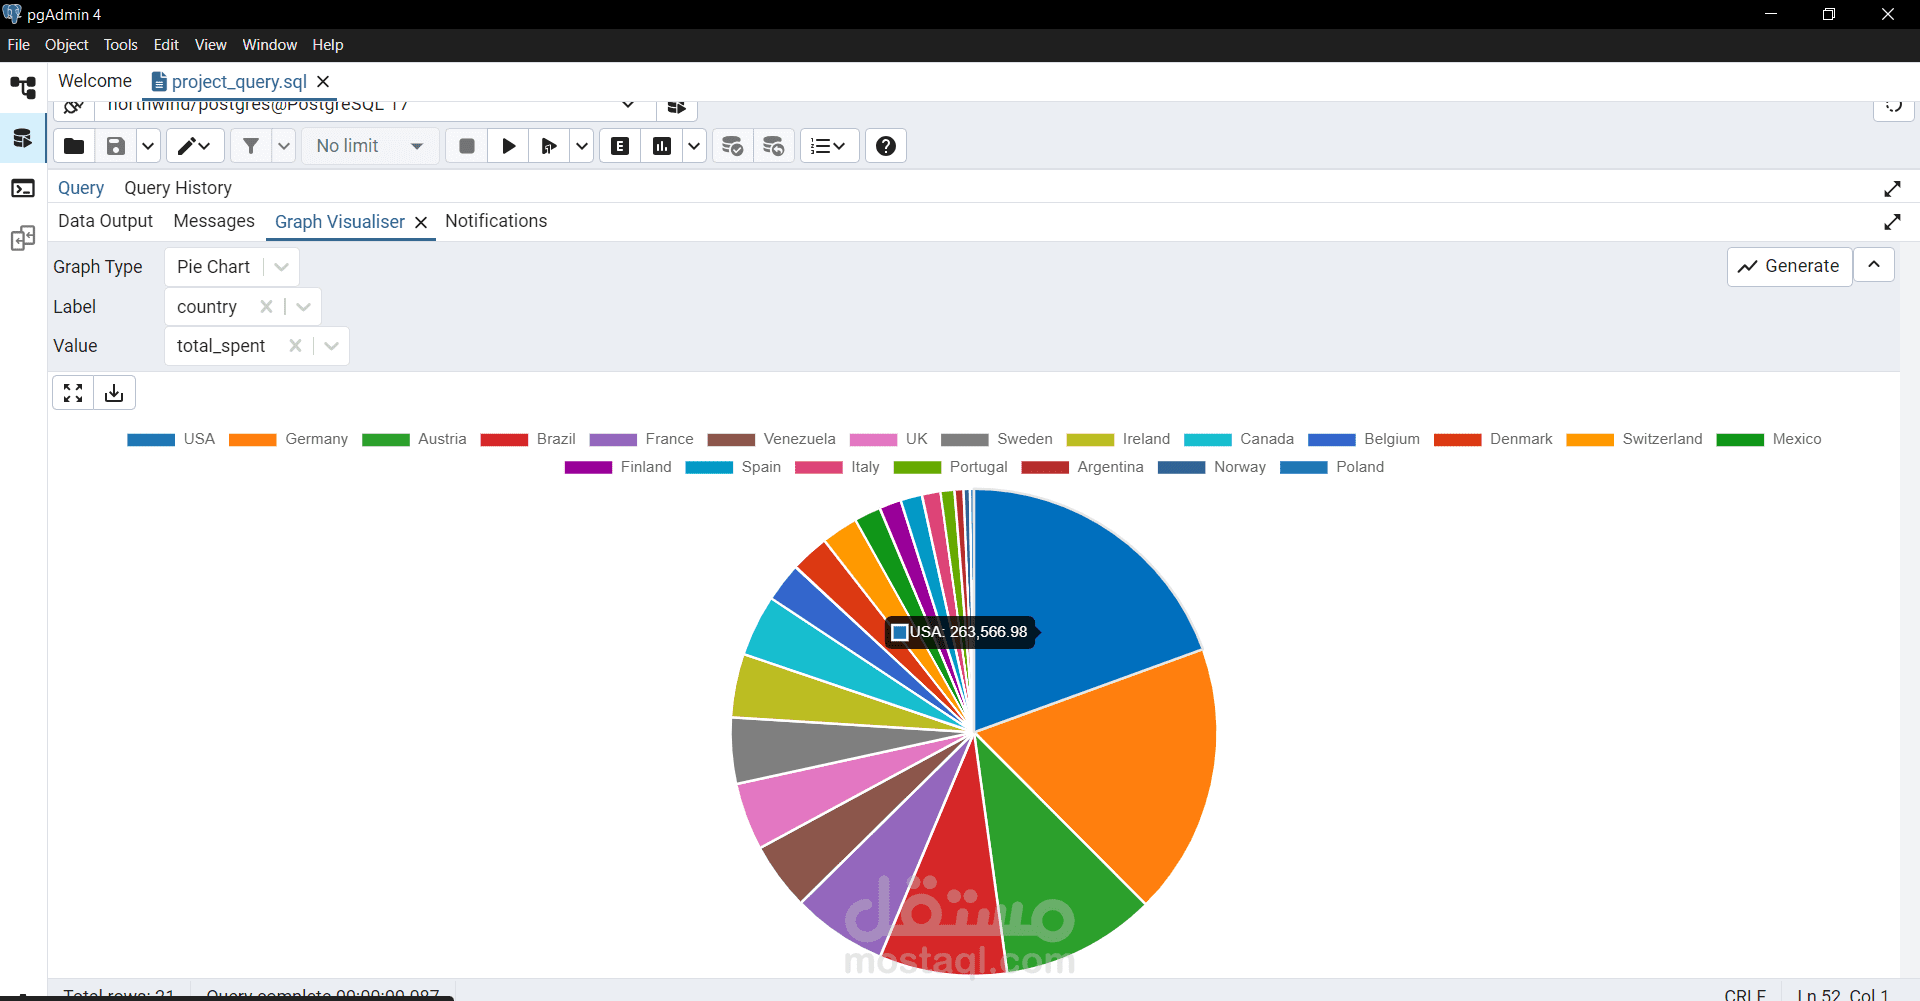The image size is (1920, 1001).
Task: Open the Tools menu
Action: click(x=121, y=45)
